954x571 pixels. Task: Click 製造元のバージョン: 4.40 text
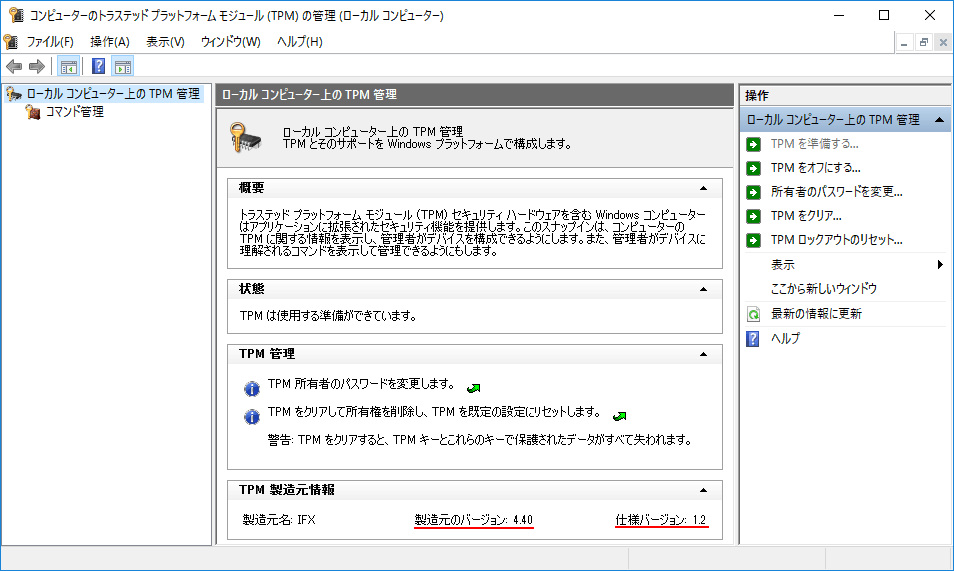coord(473,520)
